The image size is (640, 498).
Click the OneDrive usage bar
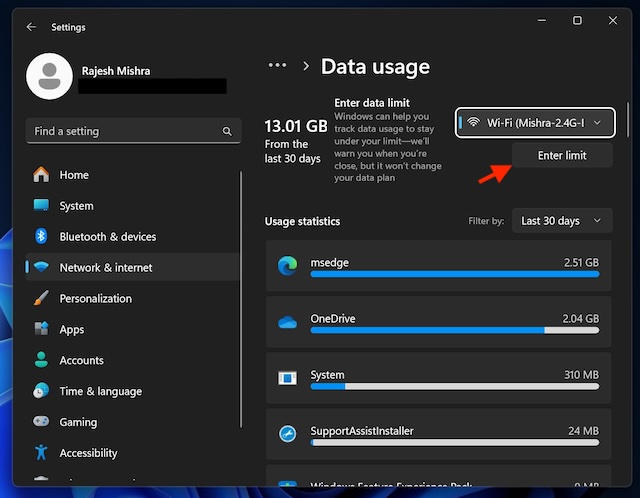point(455,330)
